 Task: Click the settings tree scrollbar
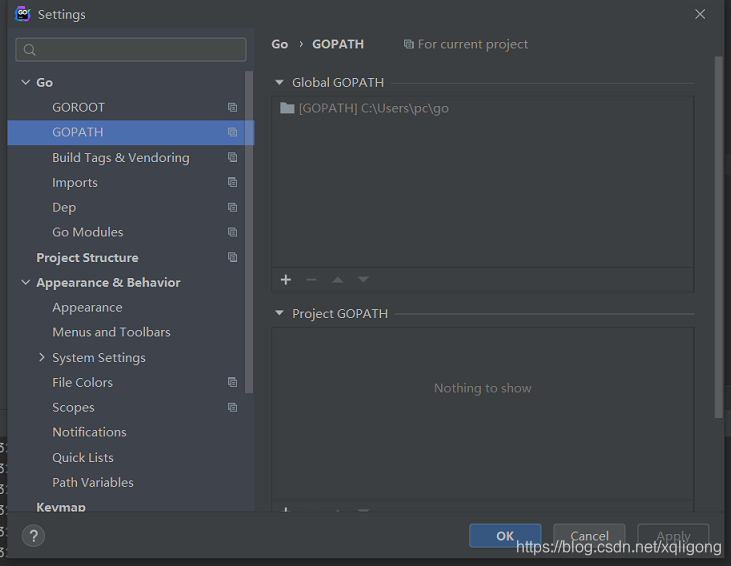[x=249, y=232]
